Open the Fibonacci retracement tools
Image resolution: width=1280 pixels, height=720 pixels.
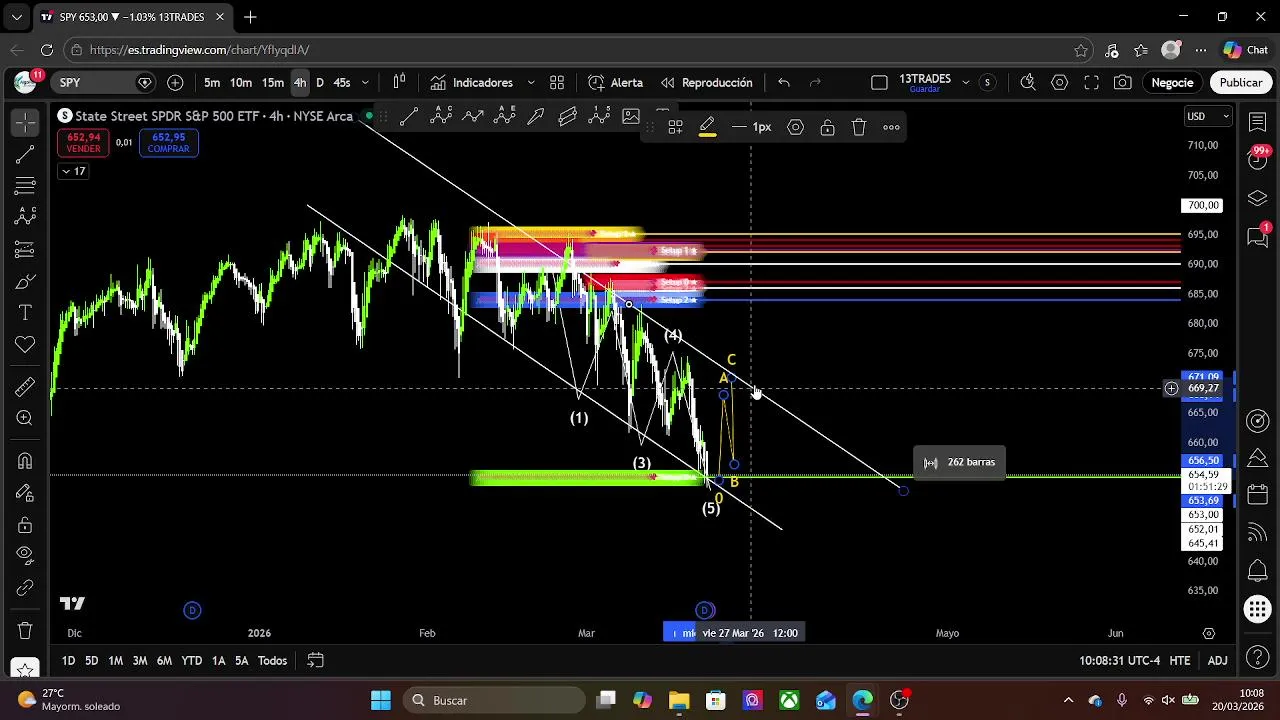pos(25,185)
